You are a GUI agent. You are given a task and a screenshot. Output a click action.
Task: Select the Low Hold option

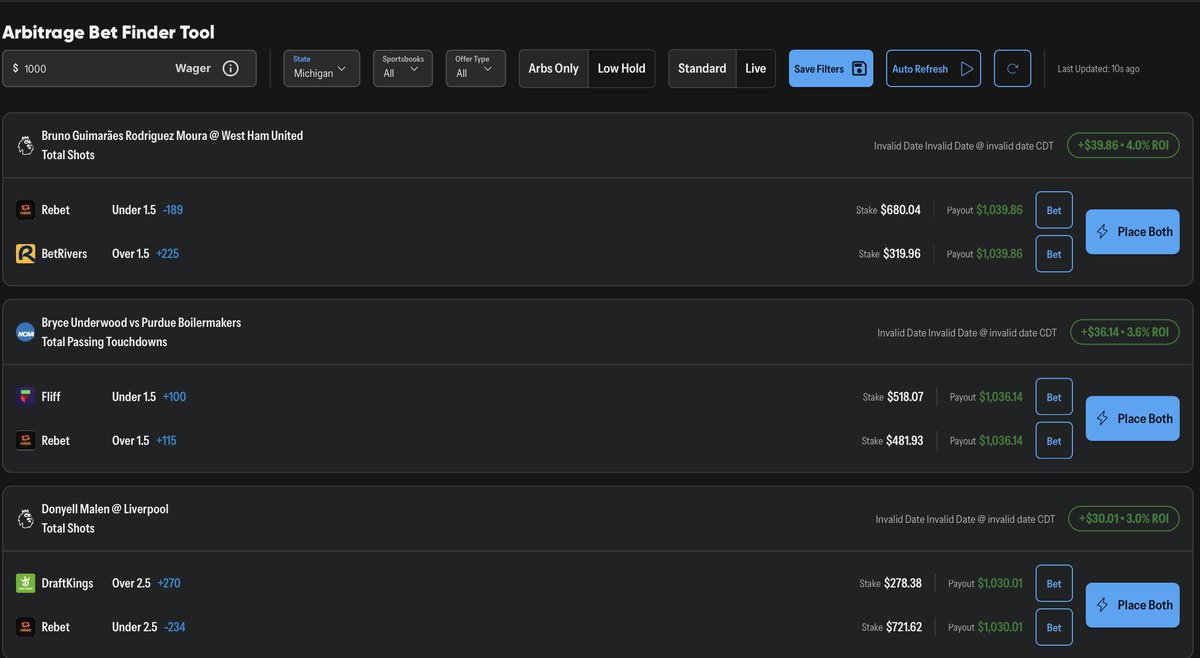click(x=621, y=69)
